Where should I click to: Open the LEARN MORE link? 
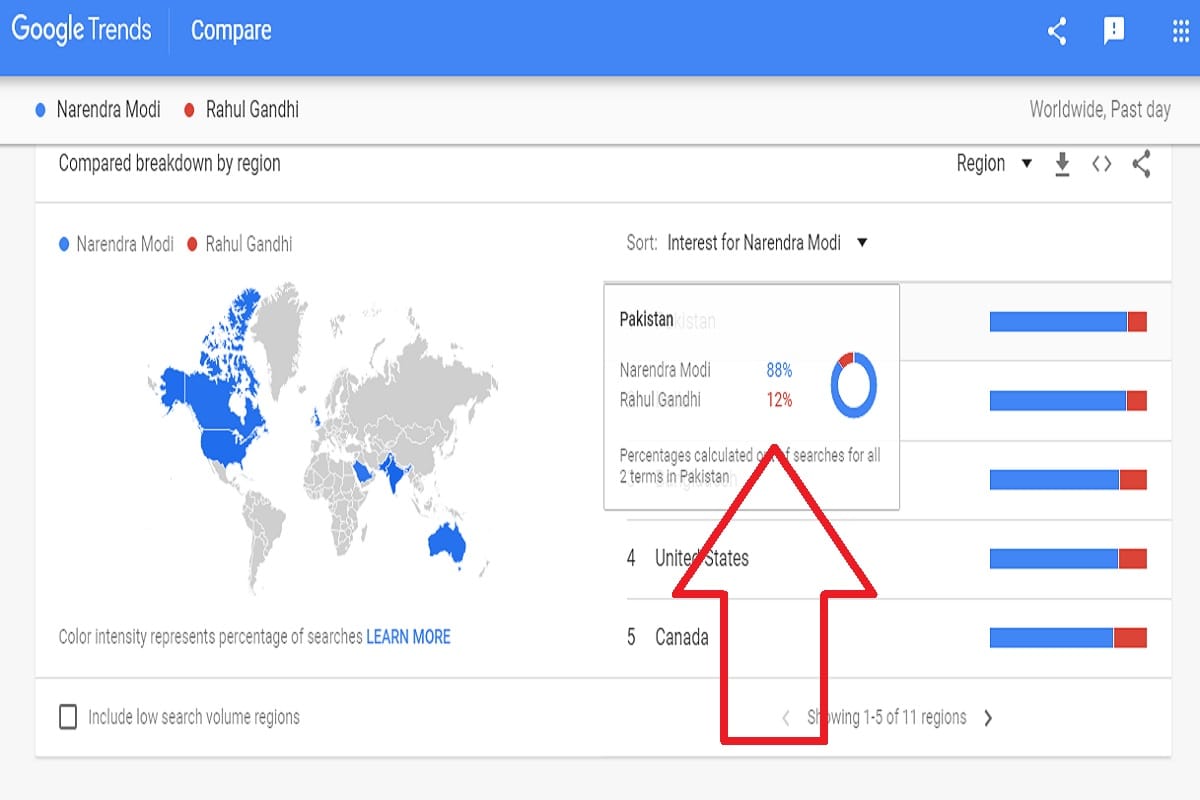tap(408, 637)
